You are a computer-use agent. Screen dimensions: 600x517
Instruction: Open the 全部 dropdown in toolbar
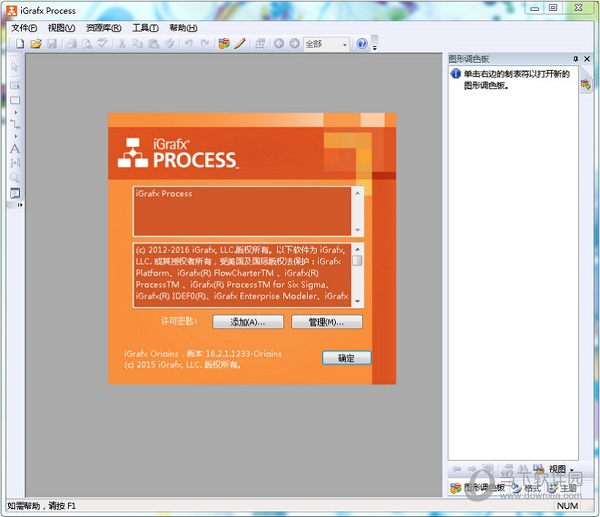pos(345,44)
